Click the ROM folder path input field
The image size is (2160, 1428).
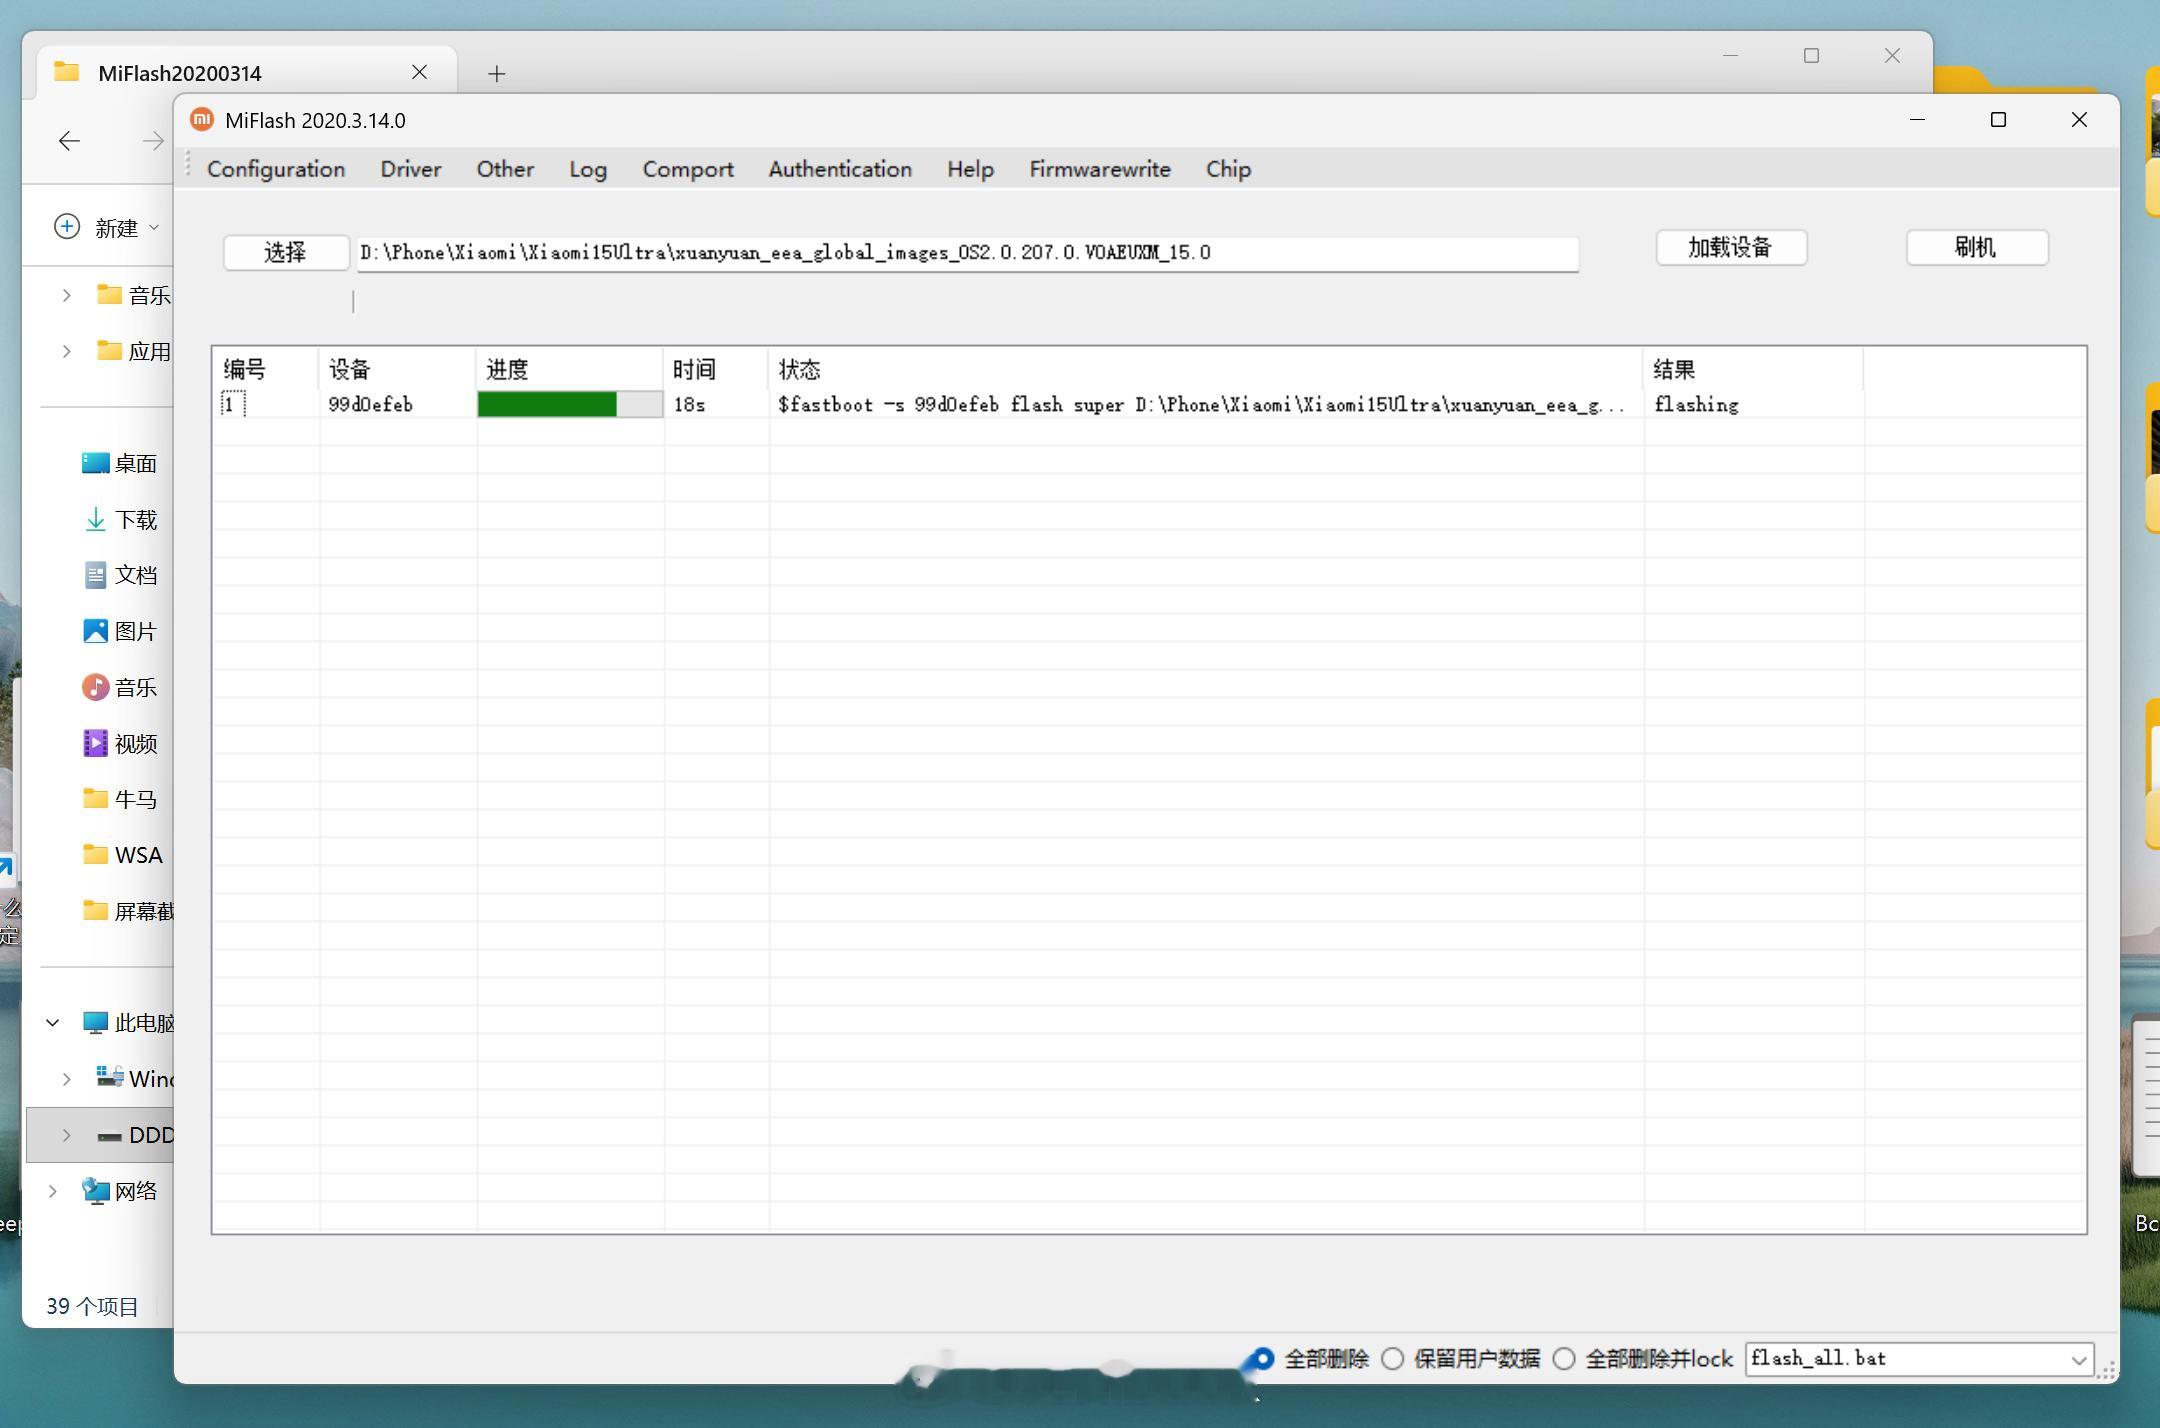click(966, 253)
